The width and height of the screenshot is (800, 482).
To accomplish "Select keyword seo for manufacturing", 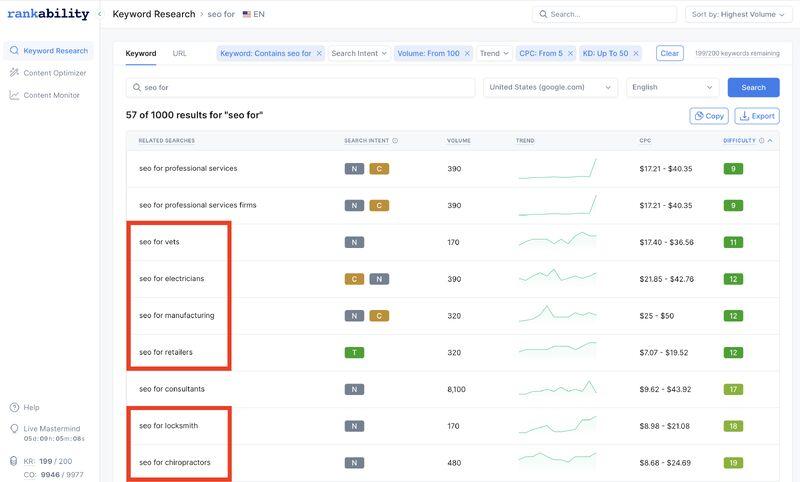I will click(177, 315).
